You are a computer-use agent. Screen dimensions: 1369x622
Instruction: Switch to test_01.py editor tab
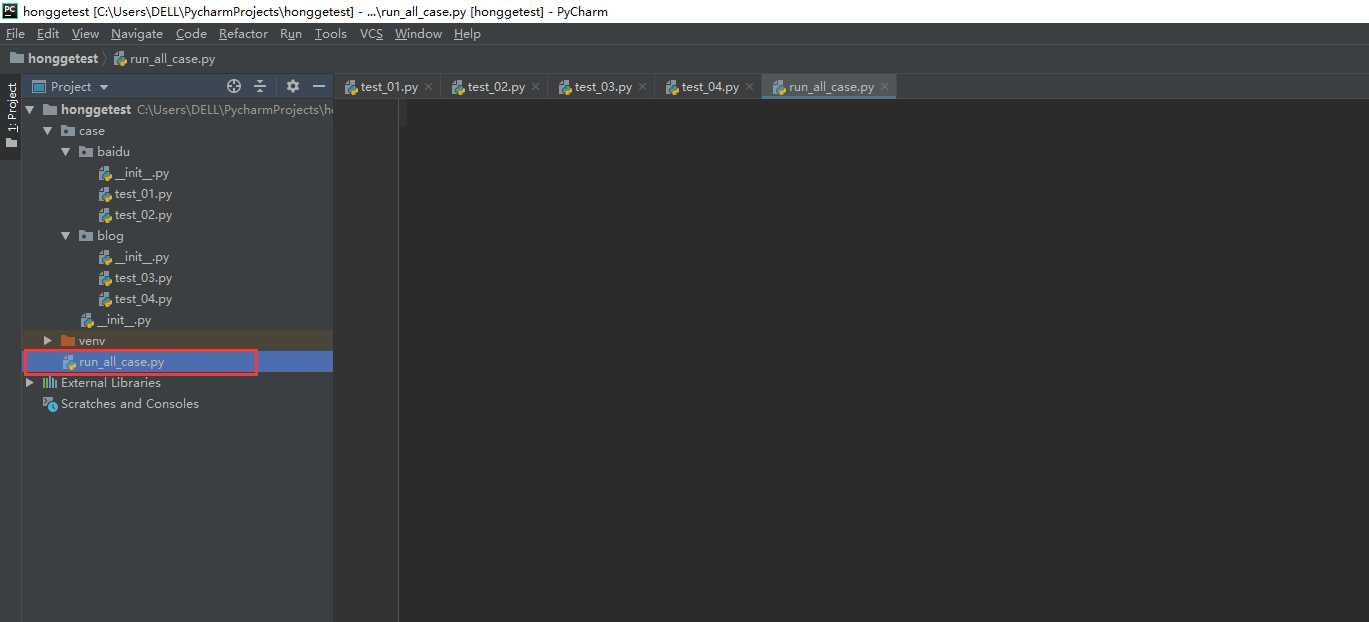(x=389, y=87)
